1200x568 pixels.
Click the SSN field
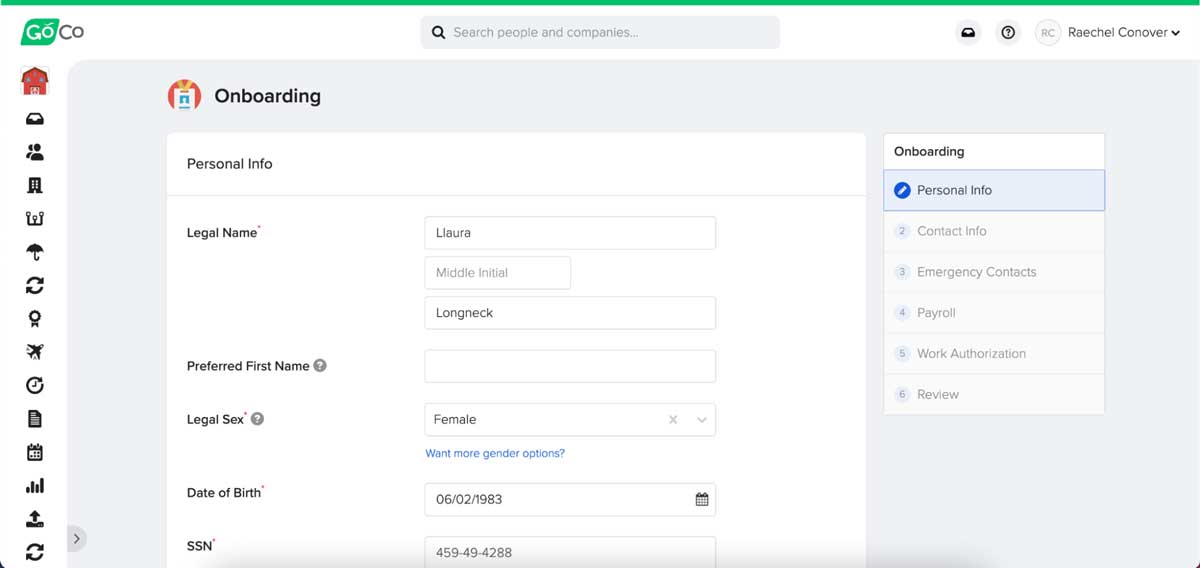click(570, 552)
